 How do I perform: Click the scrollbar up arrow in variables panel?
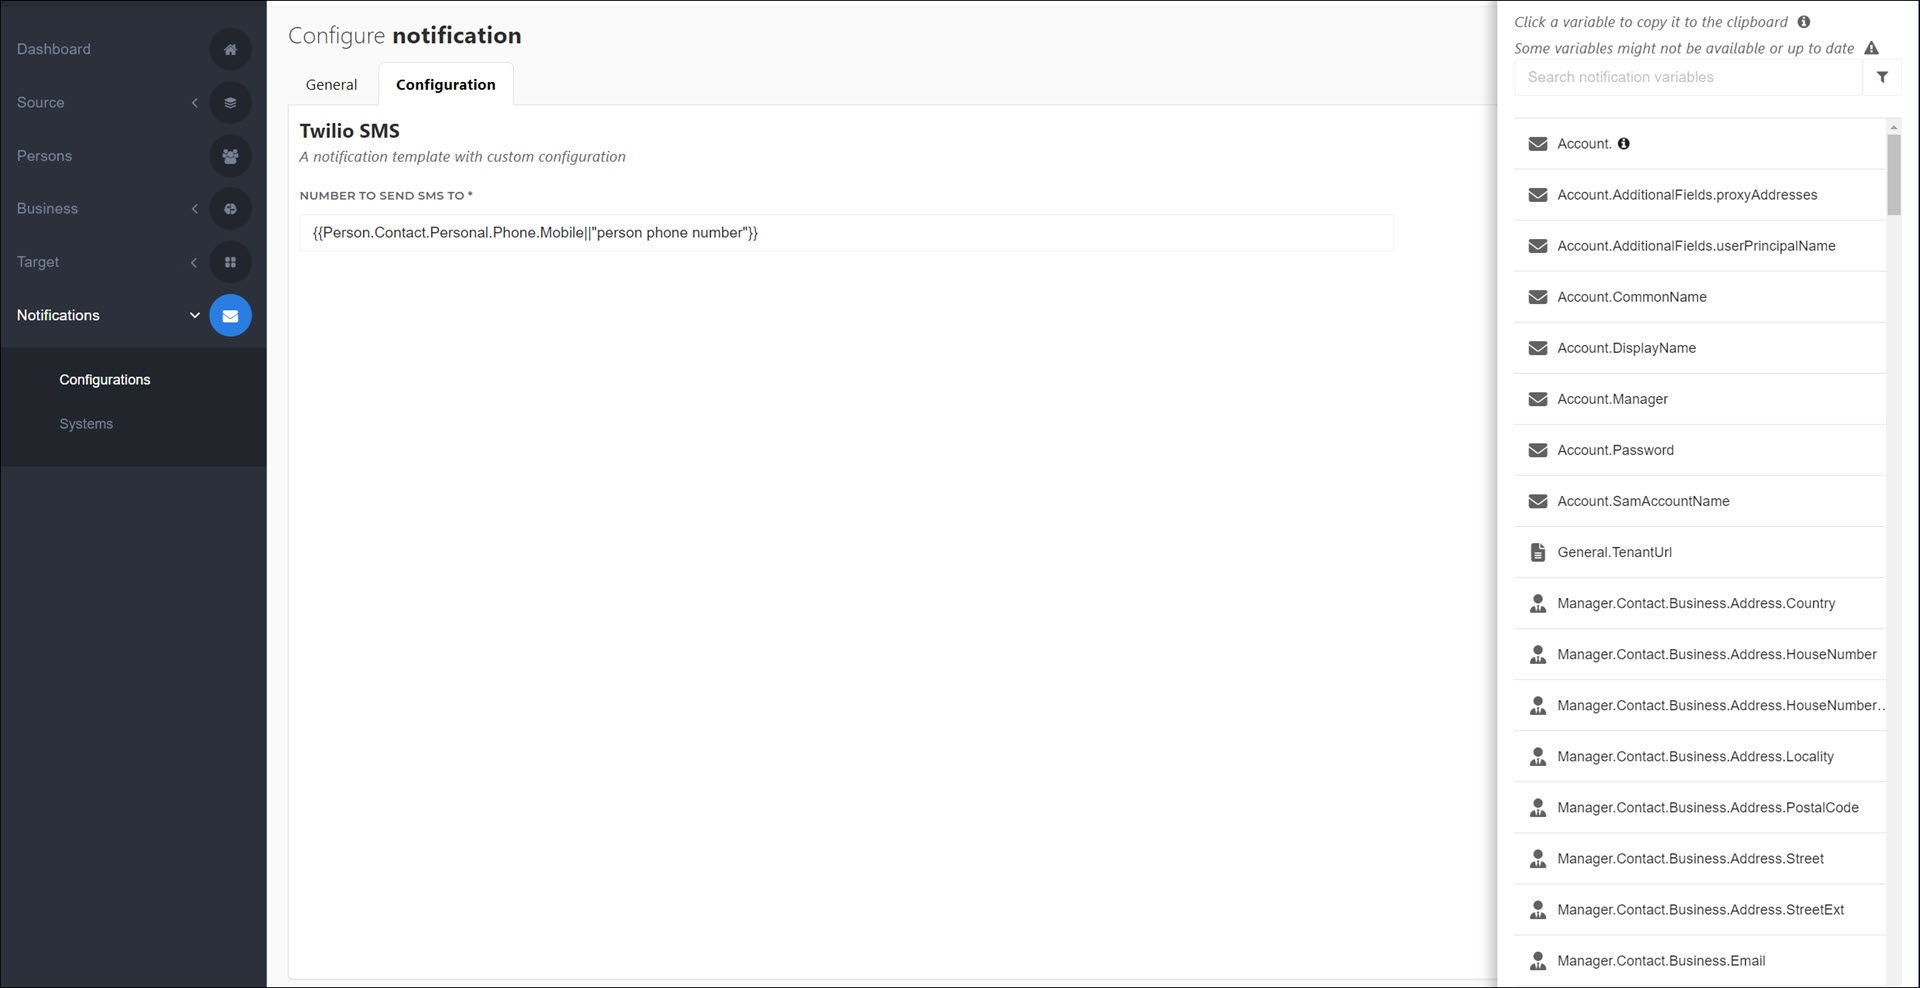point(1893,127)
